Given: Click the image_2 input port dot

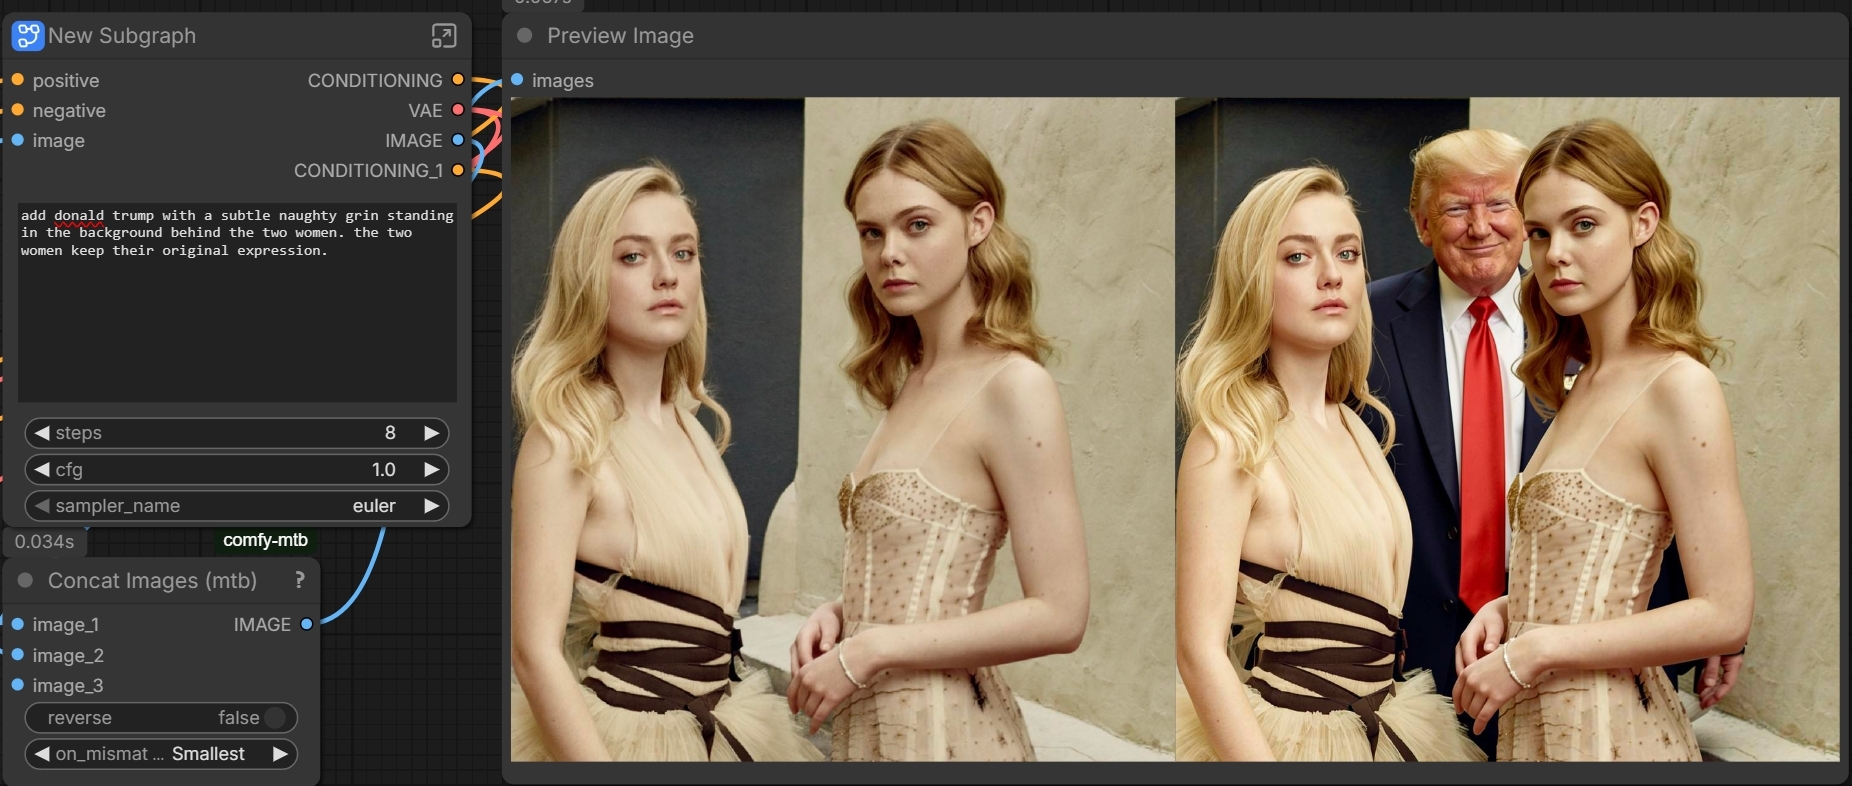Looking at the screenshot, I should (x=17, y=655).
